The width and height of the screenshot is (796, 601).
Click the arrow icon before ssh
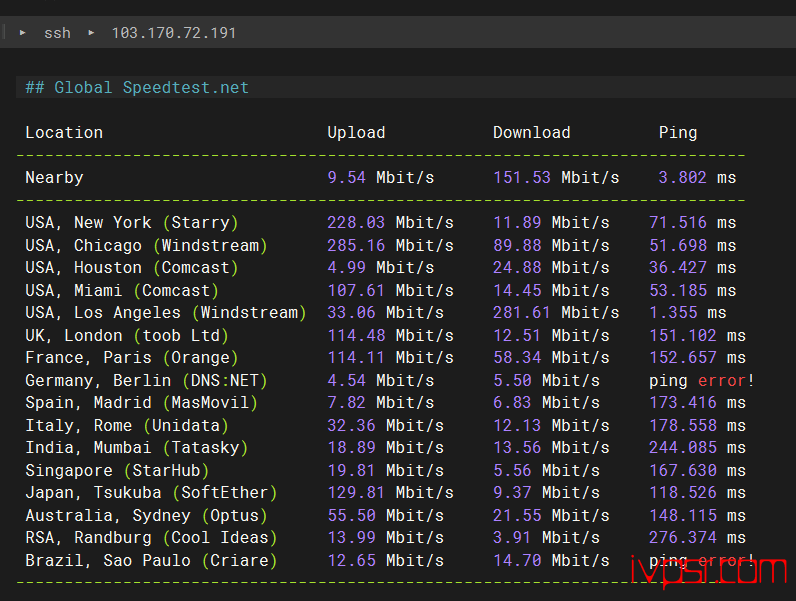pos(22,32)
